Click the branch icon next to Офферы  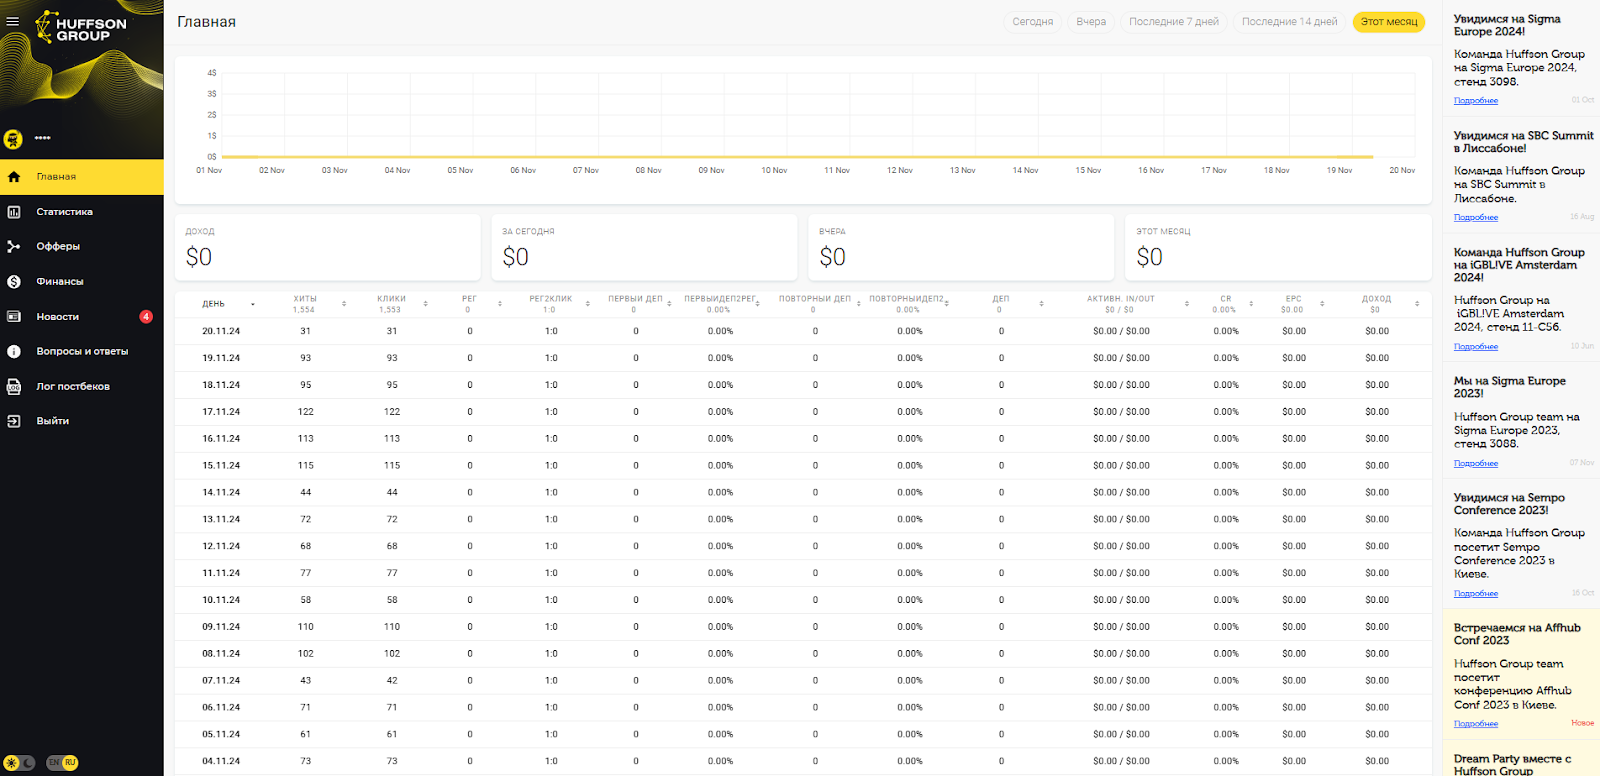(x=14, y=247)
